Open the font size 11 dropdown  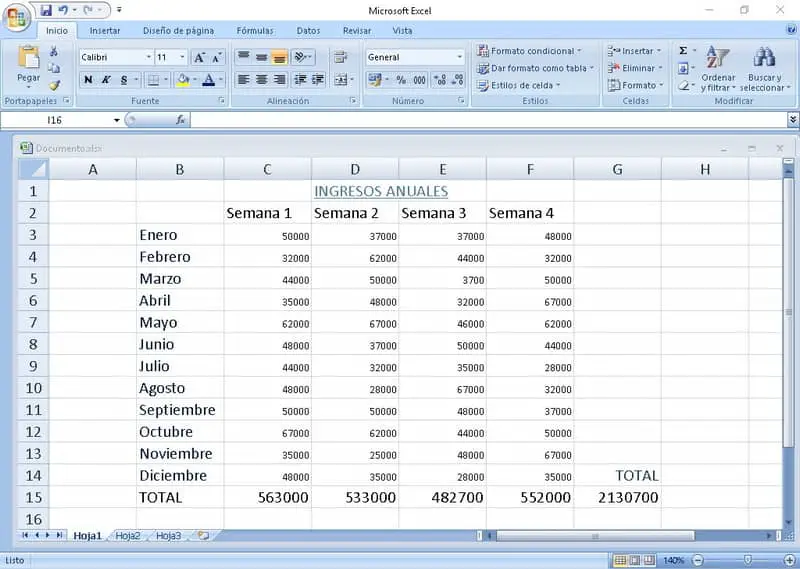click(182, 57)
